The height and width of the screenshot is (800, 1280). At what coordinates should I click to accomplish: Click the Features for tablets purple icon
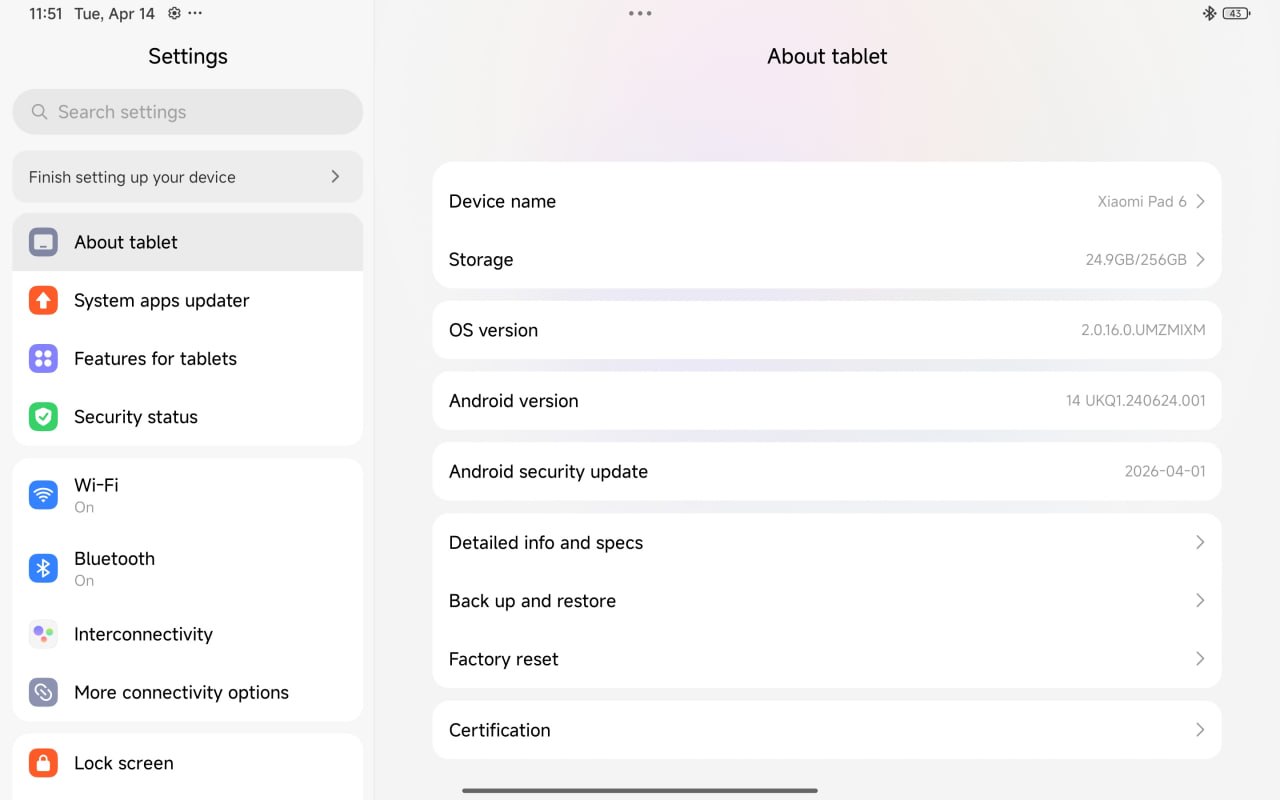[x=43, y=358]
